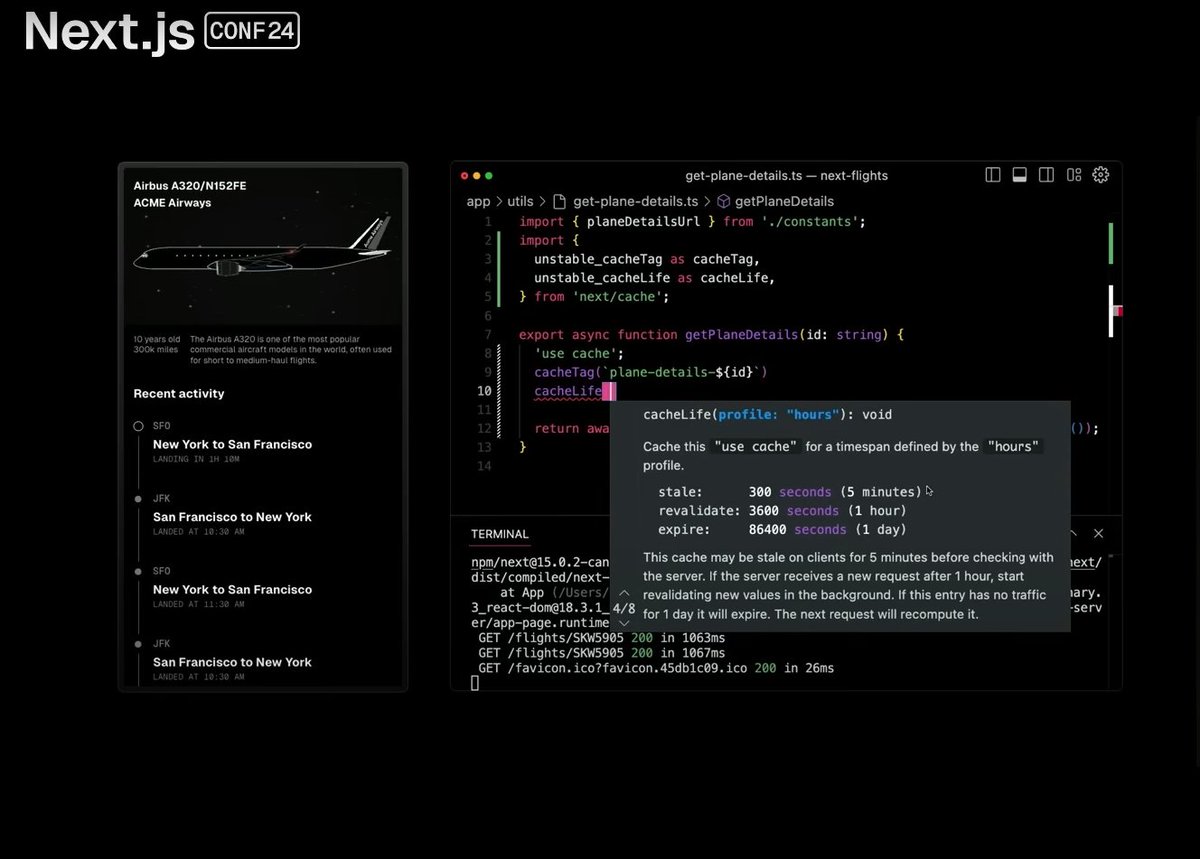Viewport: 1200px width, 859px height.
Task: Toggle the bottom panel visibility
Action: click(1019, 174)
